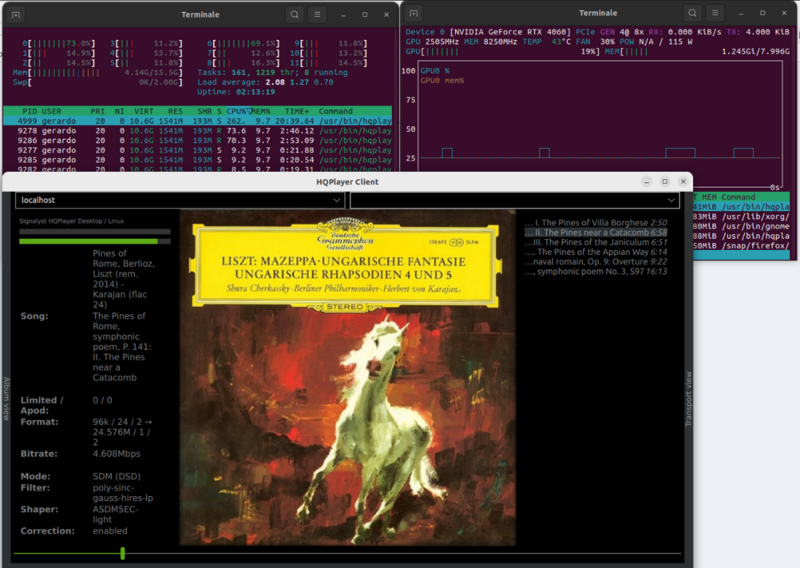Maximize the HQPlayer Client window
The image size is (800, 568).
point(664,182)
